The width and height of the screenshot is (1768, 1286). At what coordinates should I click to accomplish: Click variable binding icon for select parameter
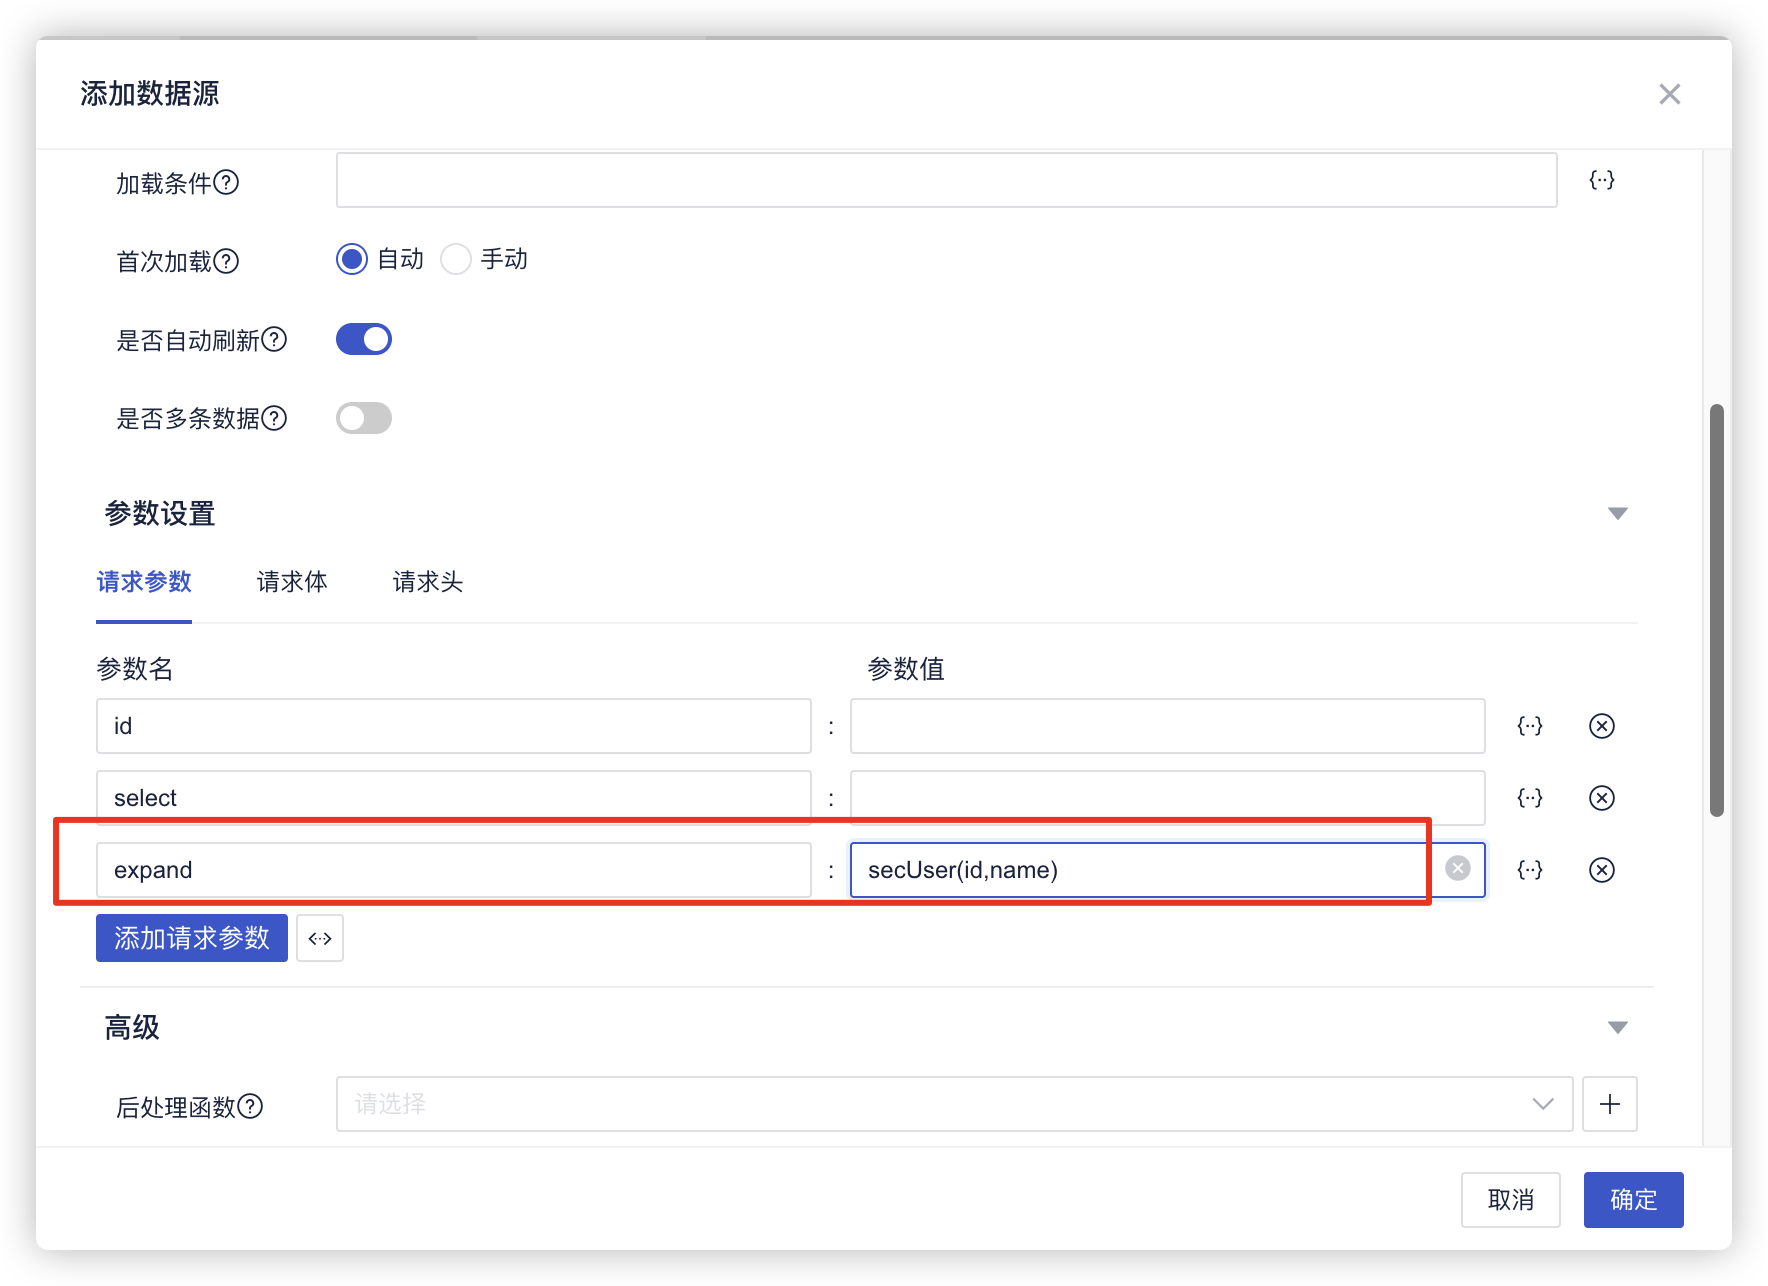(1529, 798)
